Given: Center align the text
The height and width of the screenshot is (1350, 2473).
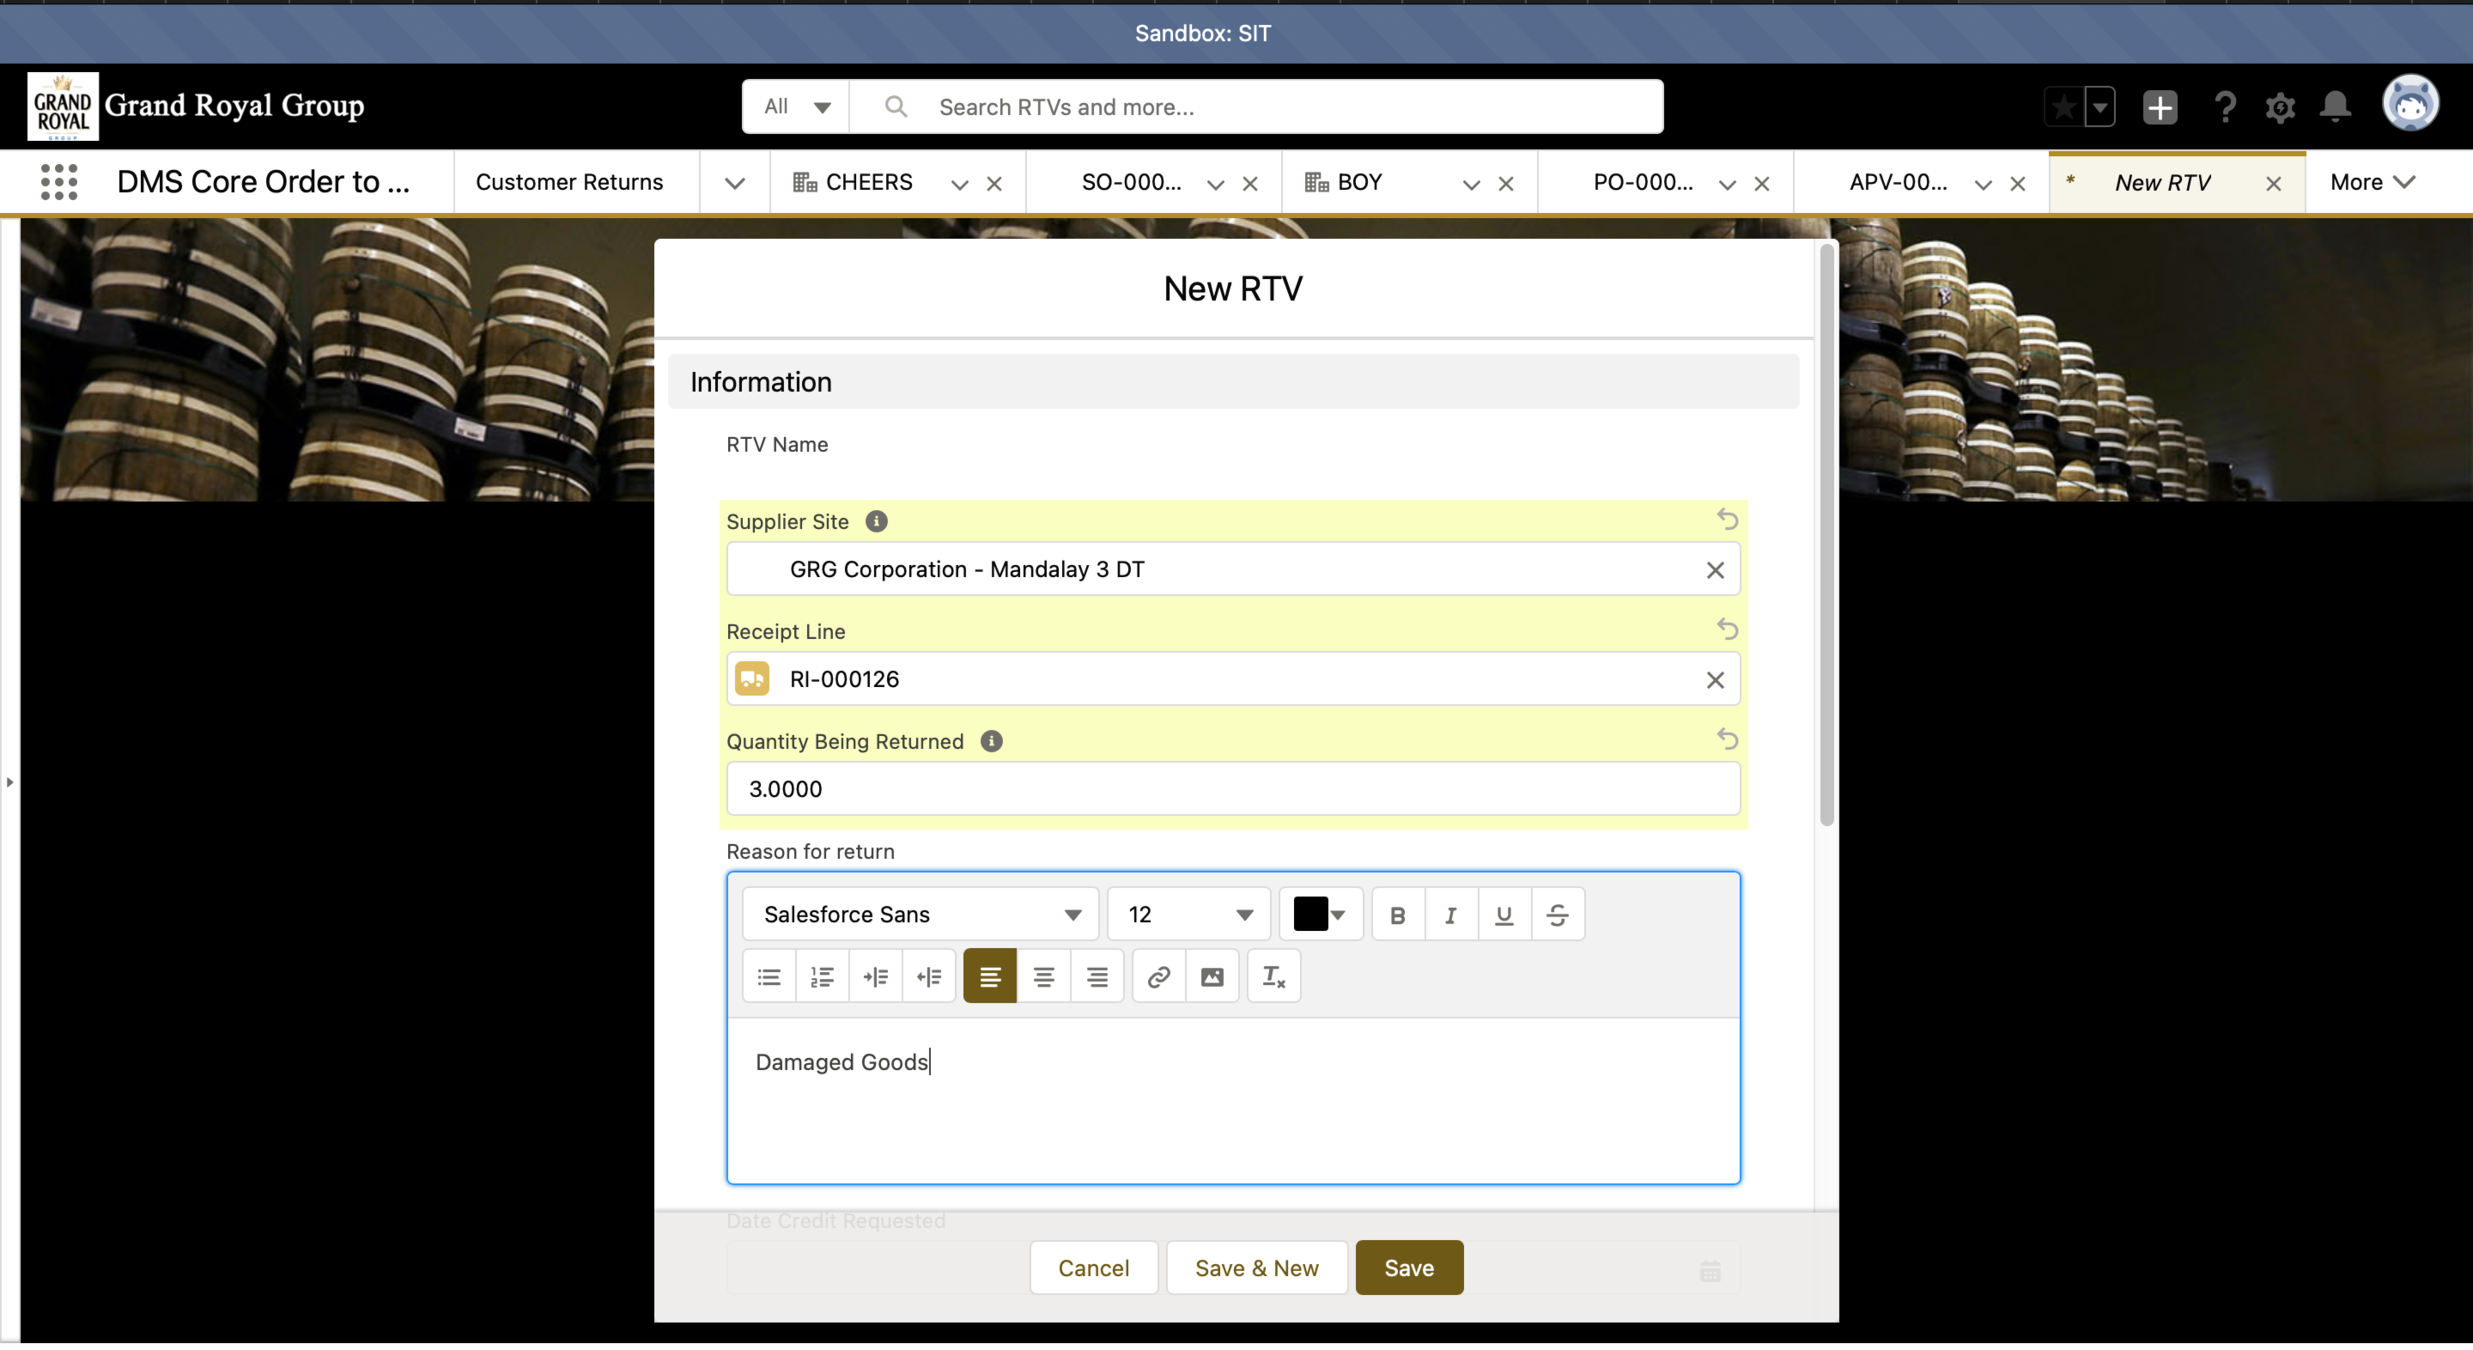Looking at the screenshot, I should [1043, 977].
